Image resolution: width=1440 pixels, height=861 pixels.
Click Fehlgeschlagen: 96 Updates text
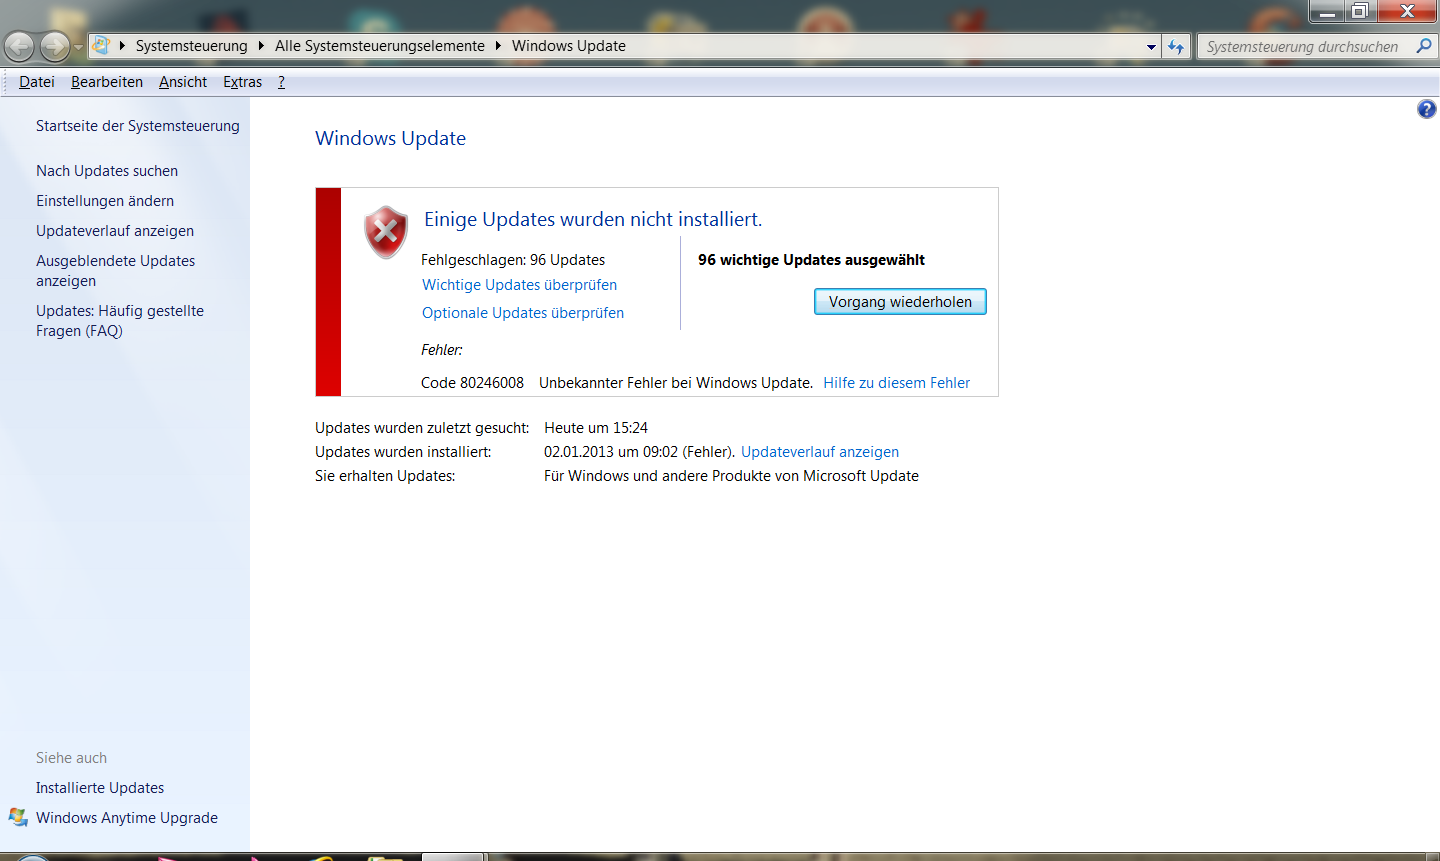coord(513,260)
